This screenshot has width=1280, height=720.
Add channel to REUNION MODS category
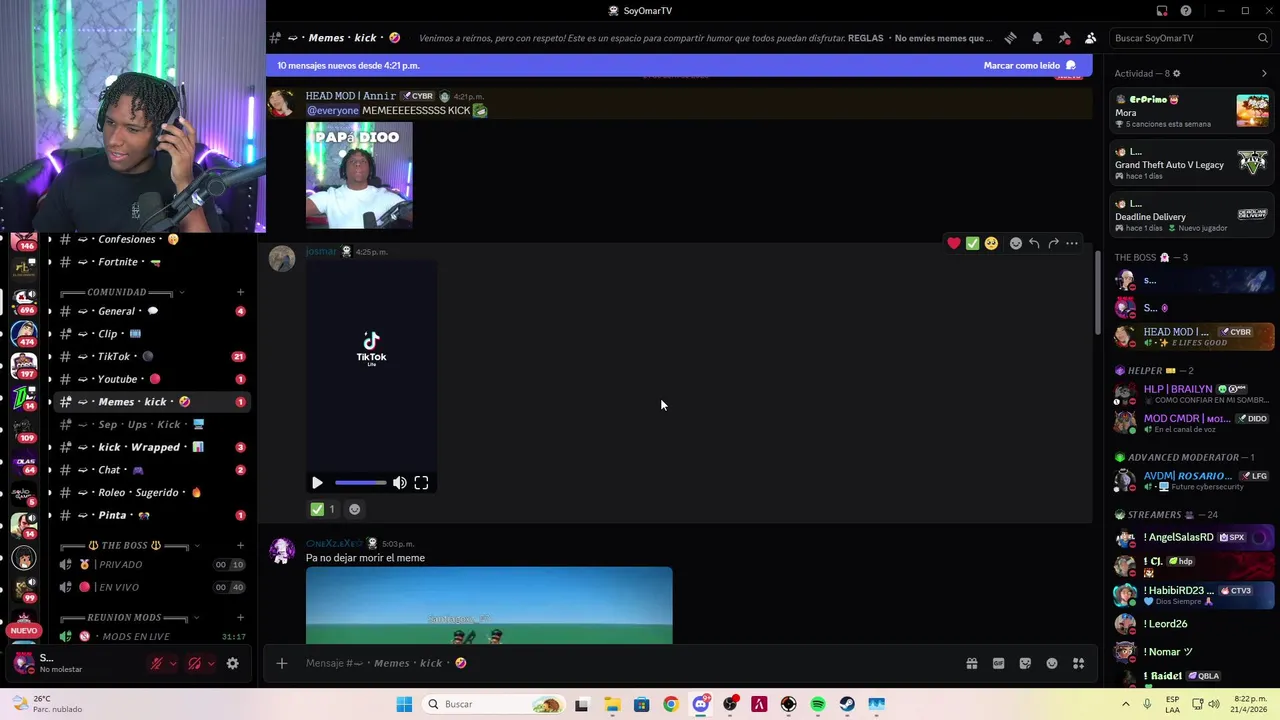point(240,617)
